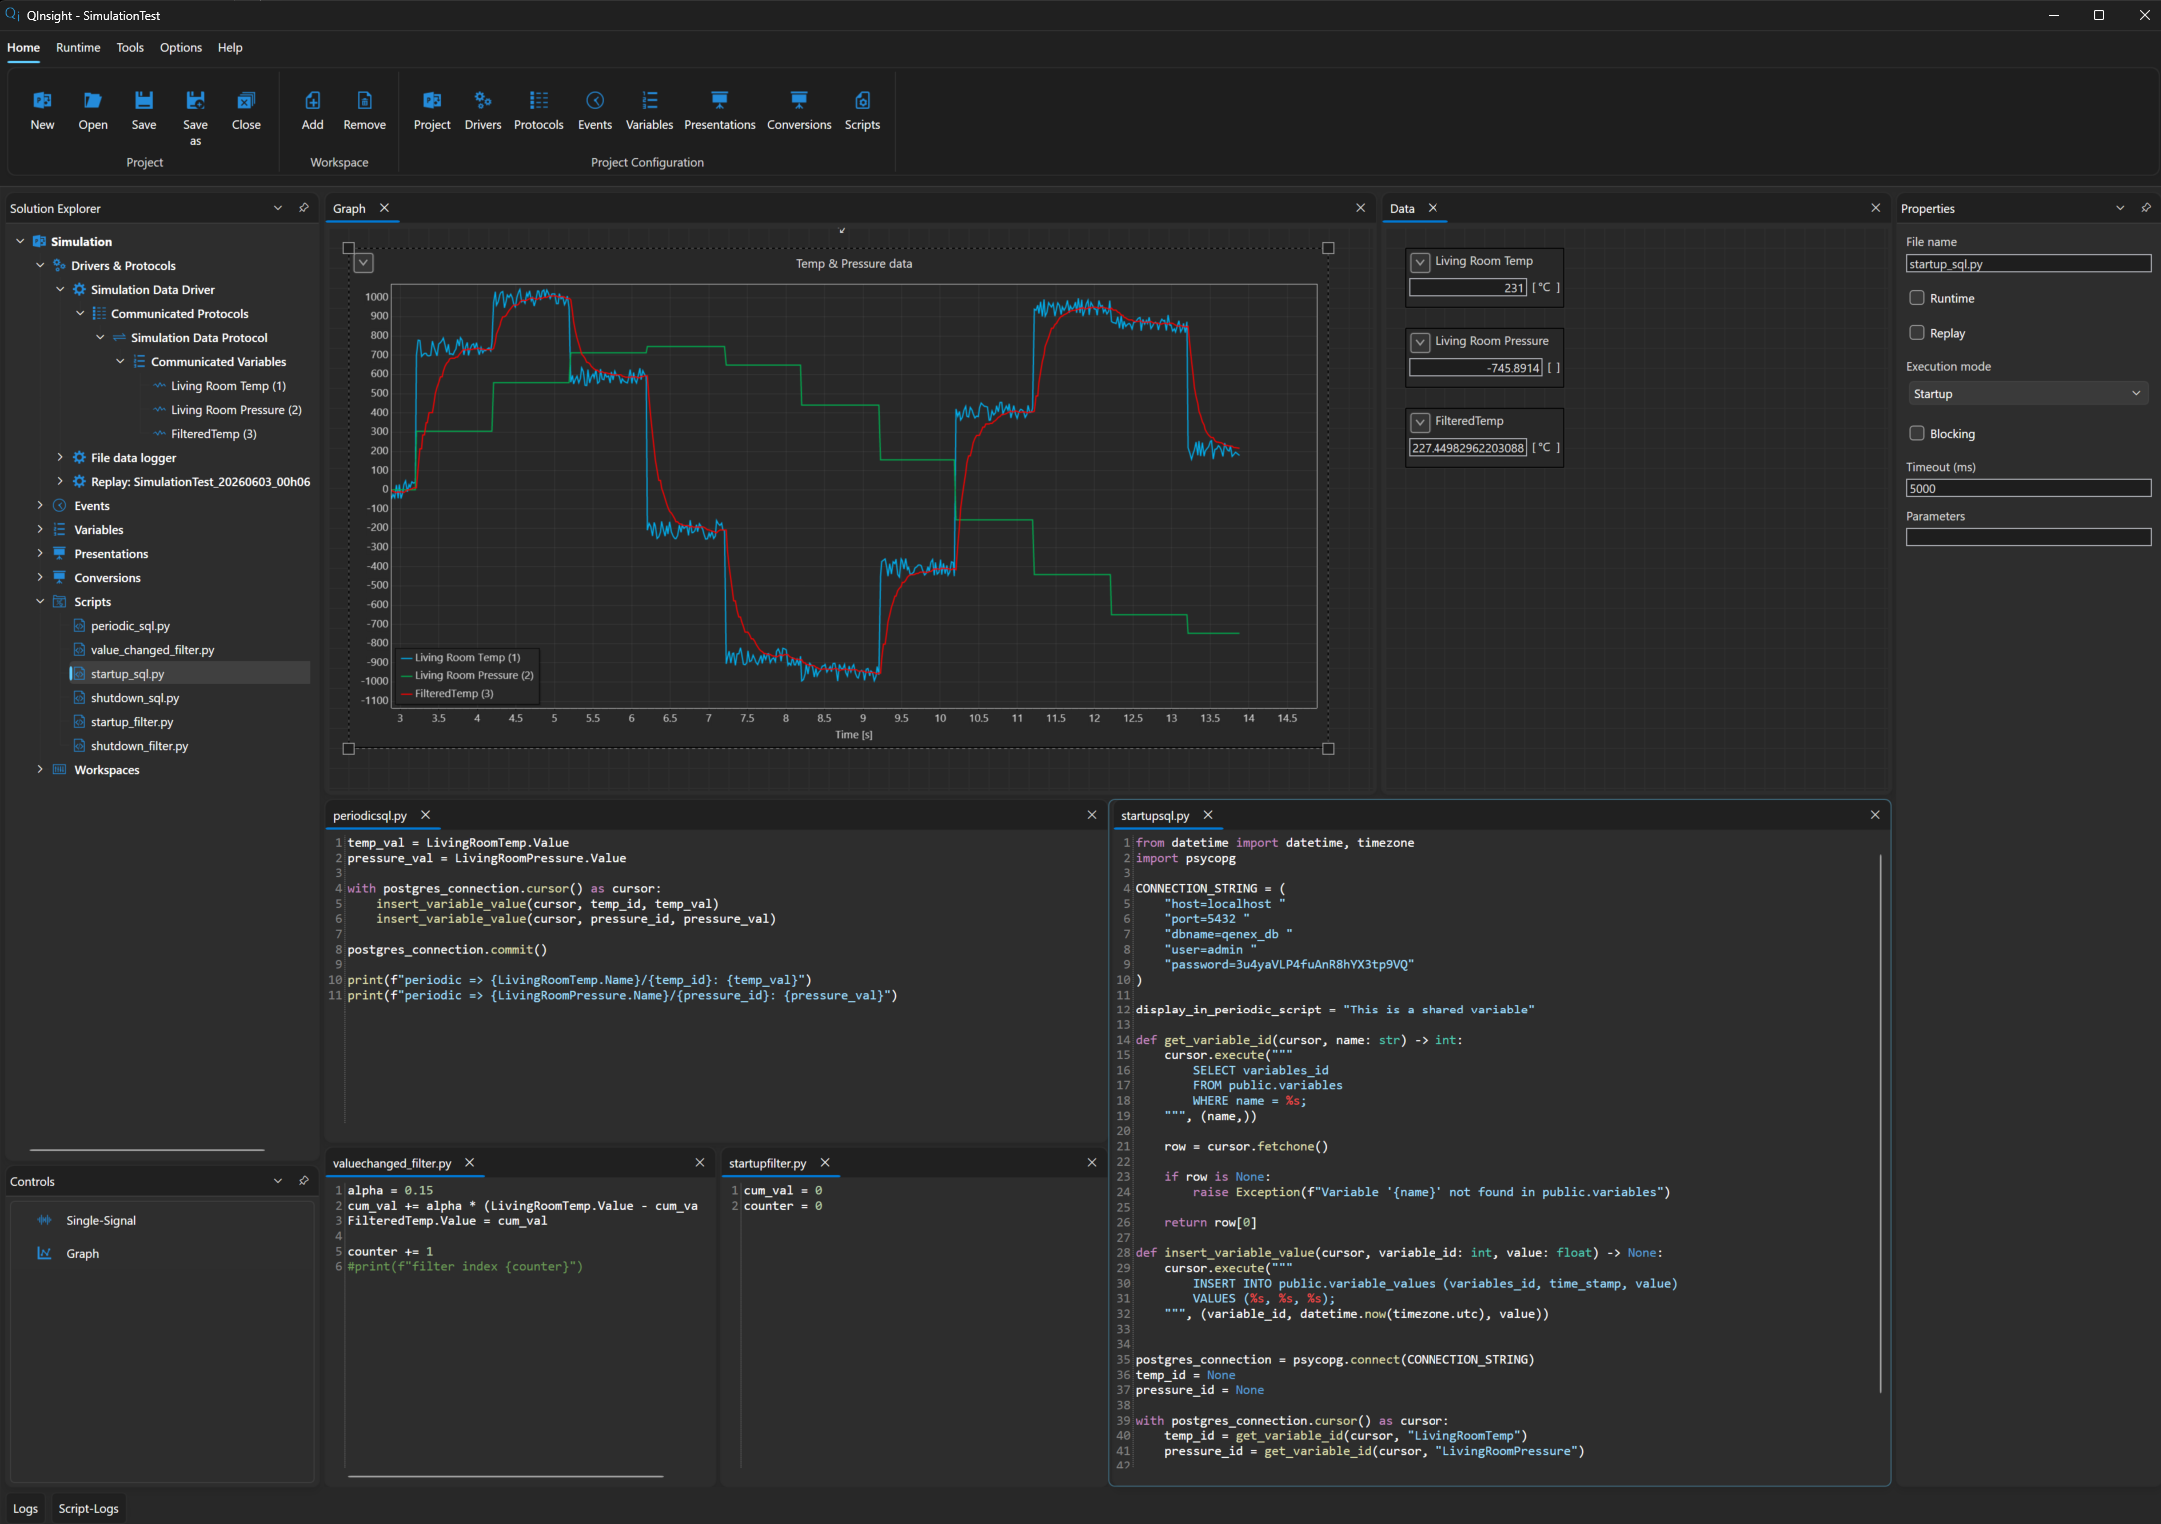Image resolution: width=2161 pixels, height=1524 pixels.
Task: Select periodic_sql.py in the Scripts tree
Action: [130, 626]
